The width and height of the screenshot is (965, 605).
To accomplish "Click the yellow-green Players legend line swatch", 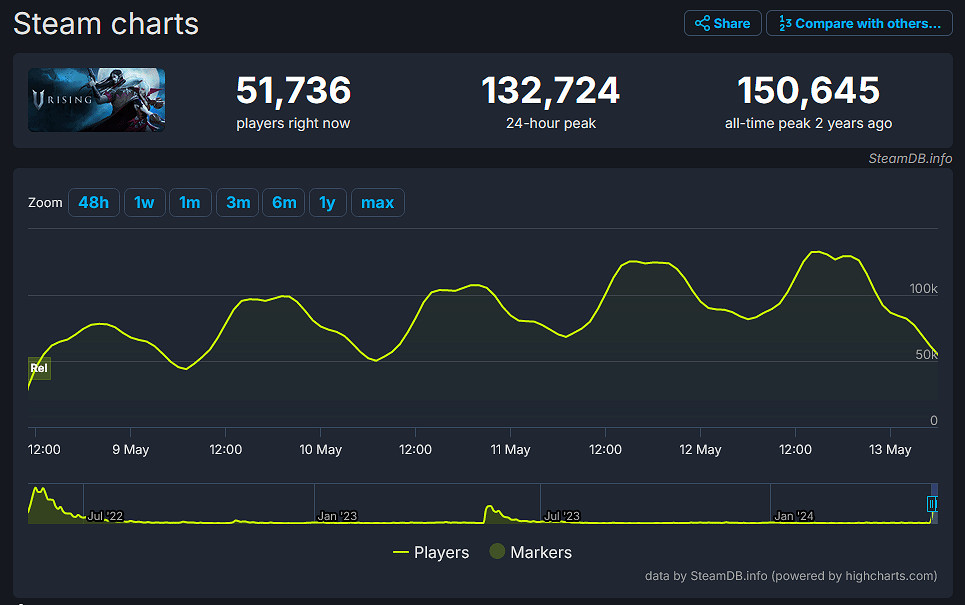I will point(401,552).
